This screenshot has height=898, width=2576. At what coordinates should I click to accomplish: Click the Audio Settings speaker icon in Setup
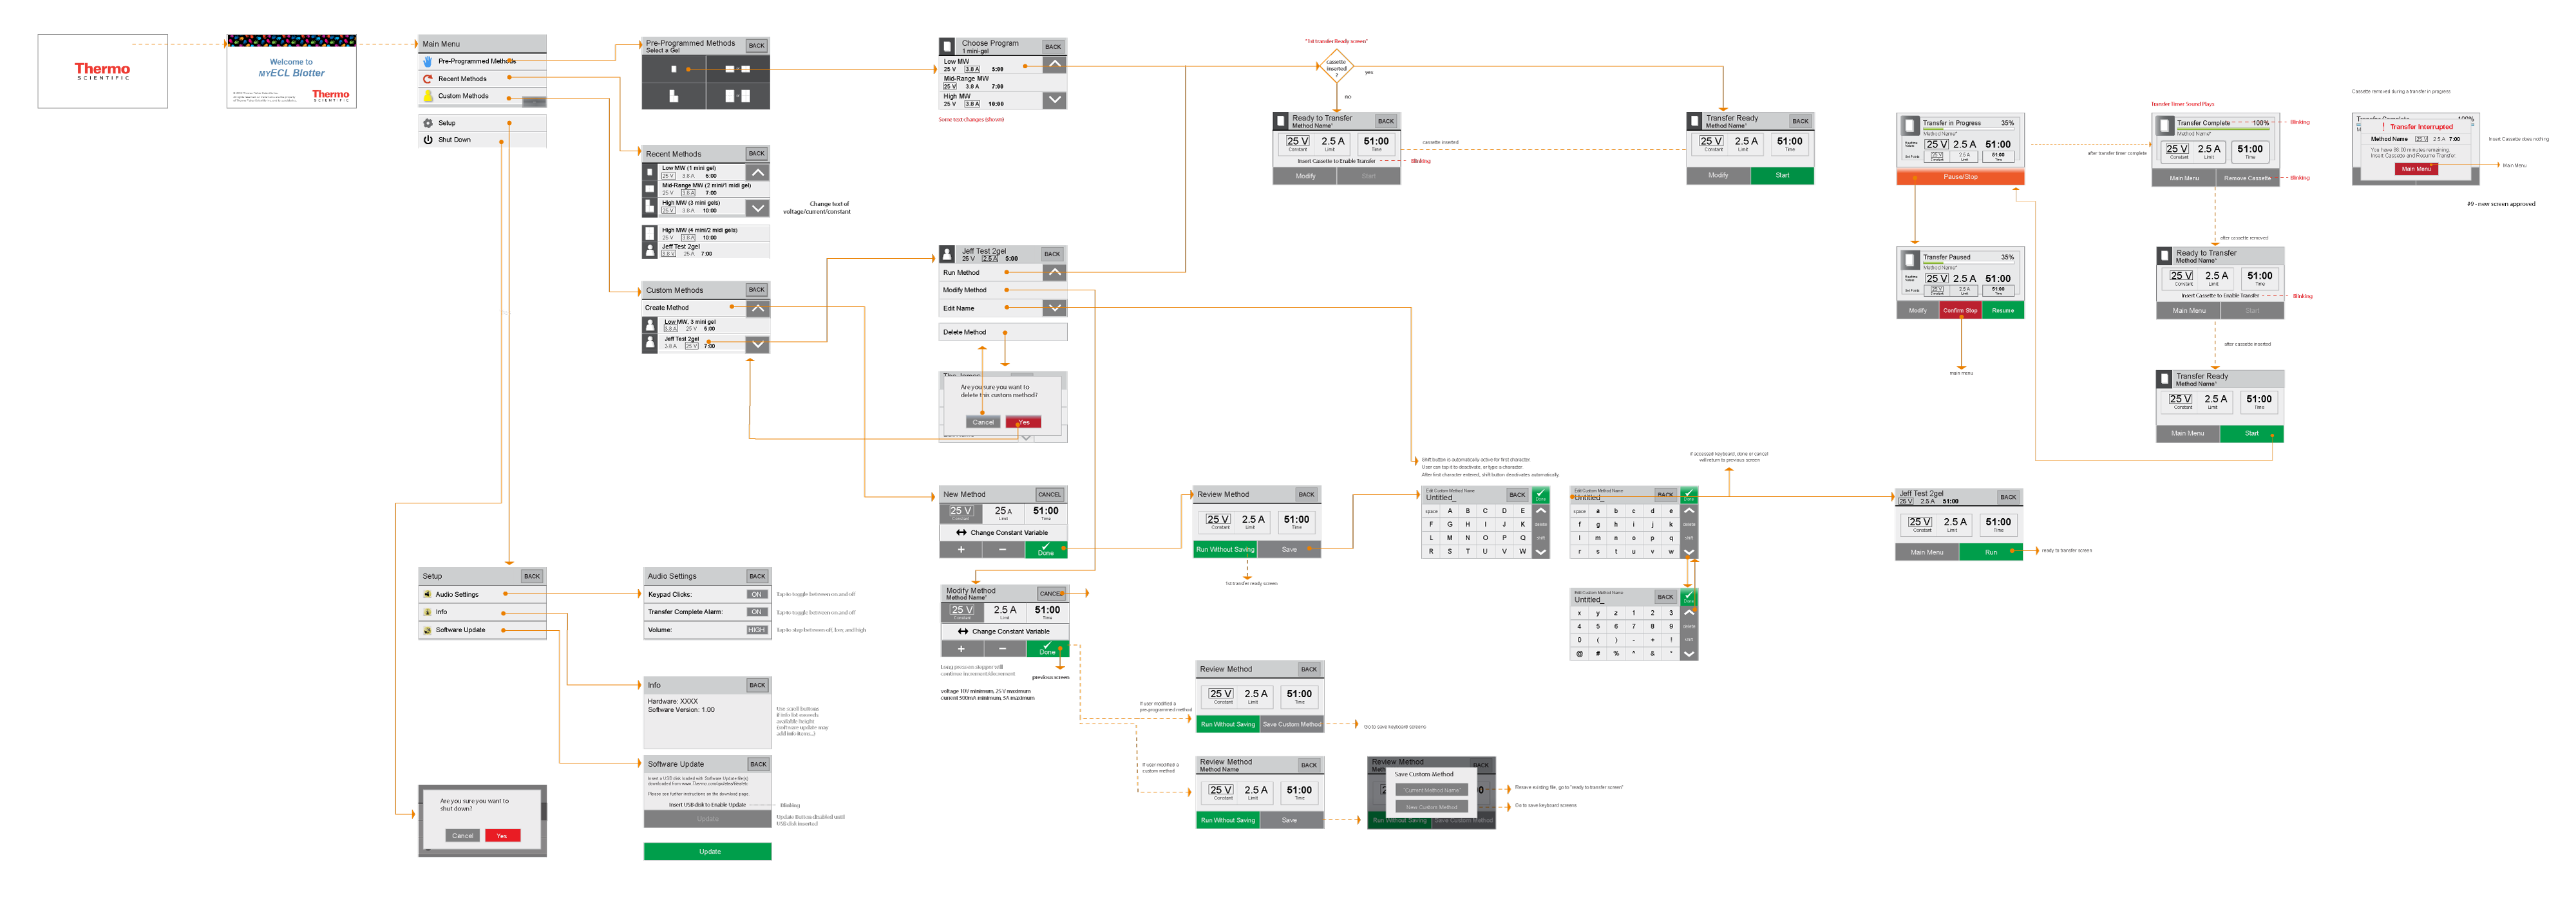tap(427, 594)
